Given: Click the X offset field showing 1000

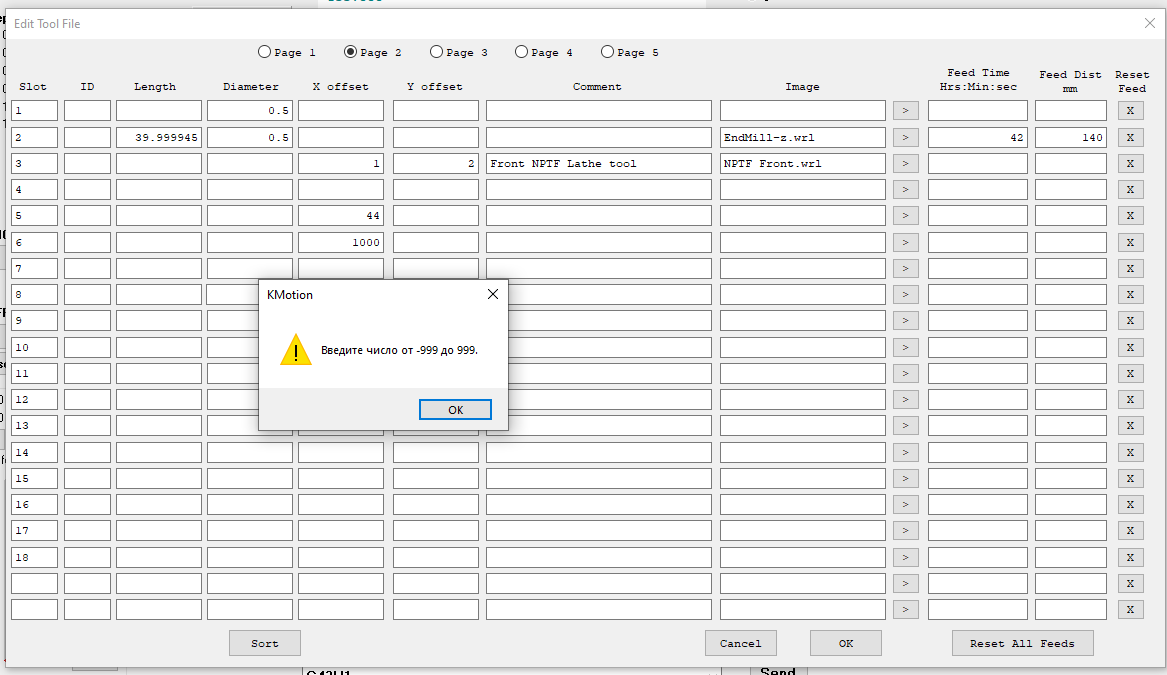Looking at the screenshot, I should [x=340, y=242].
